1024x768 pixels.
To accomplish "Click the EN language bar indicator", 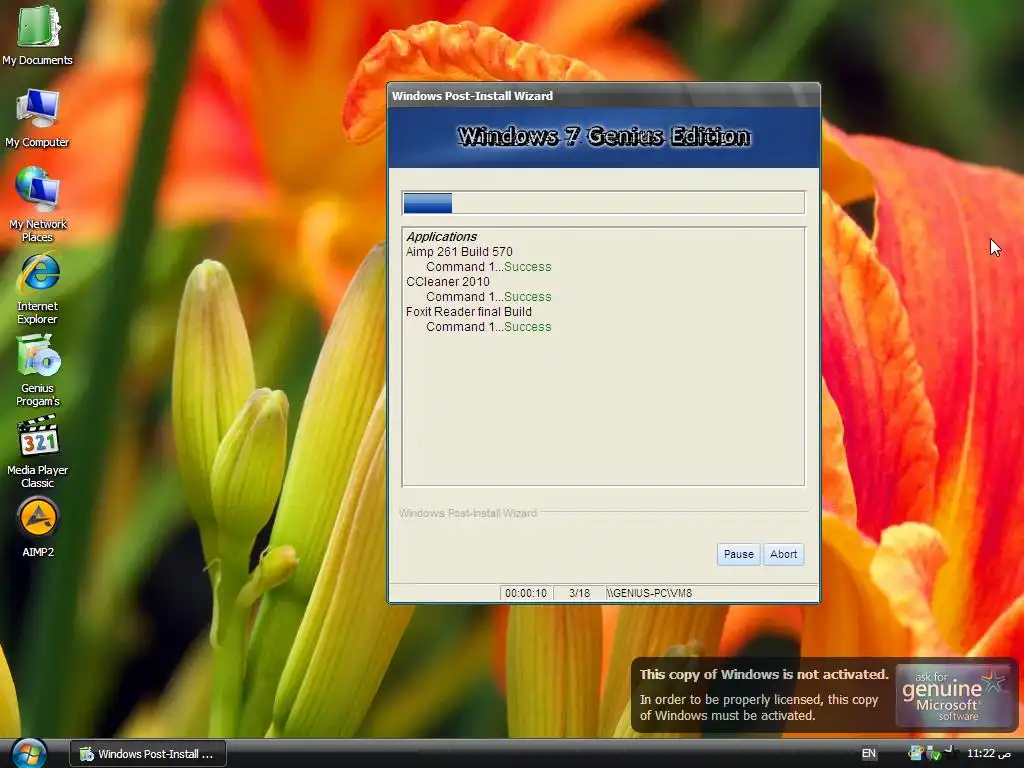I will pyautogui.click(x=869, y=754).
